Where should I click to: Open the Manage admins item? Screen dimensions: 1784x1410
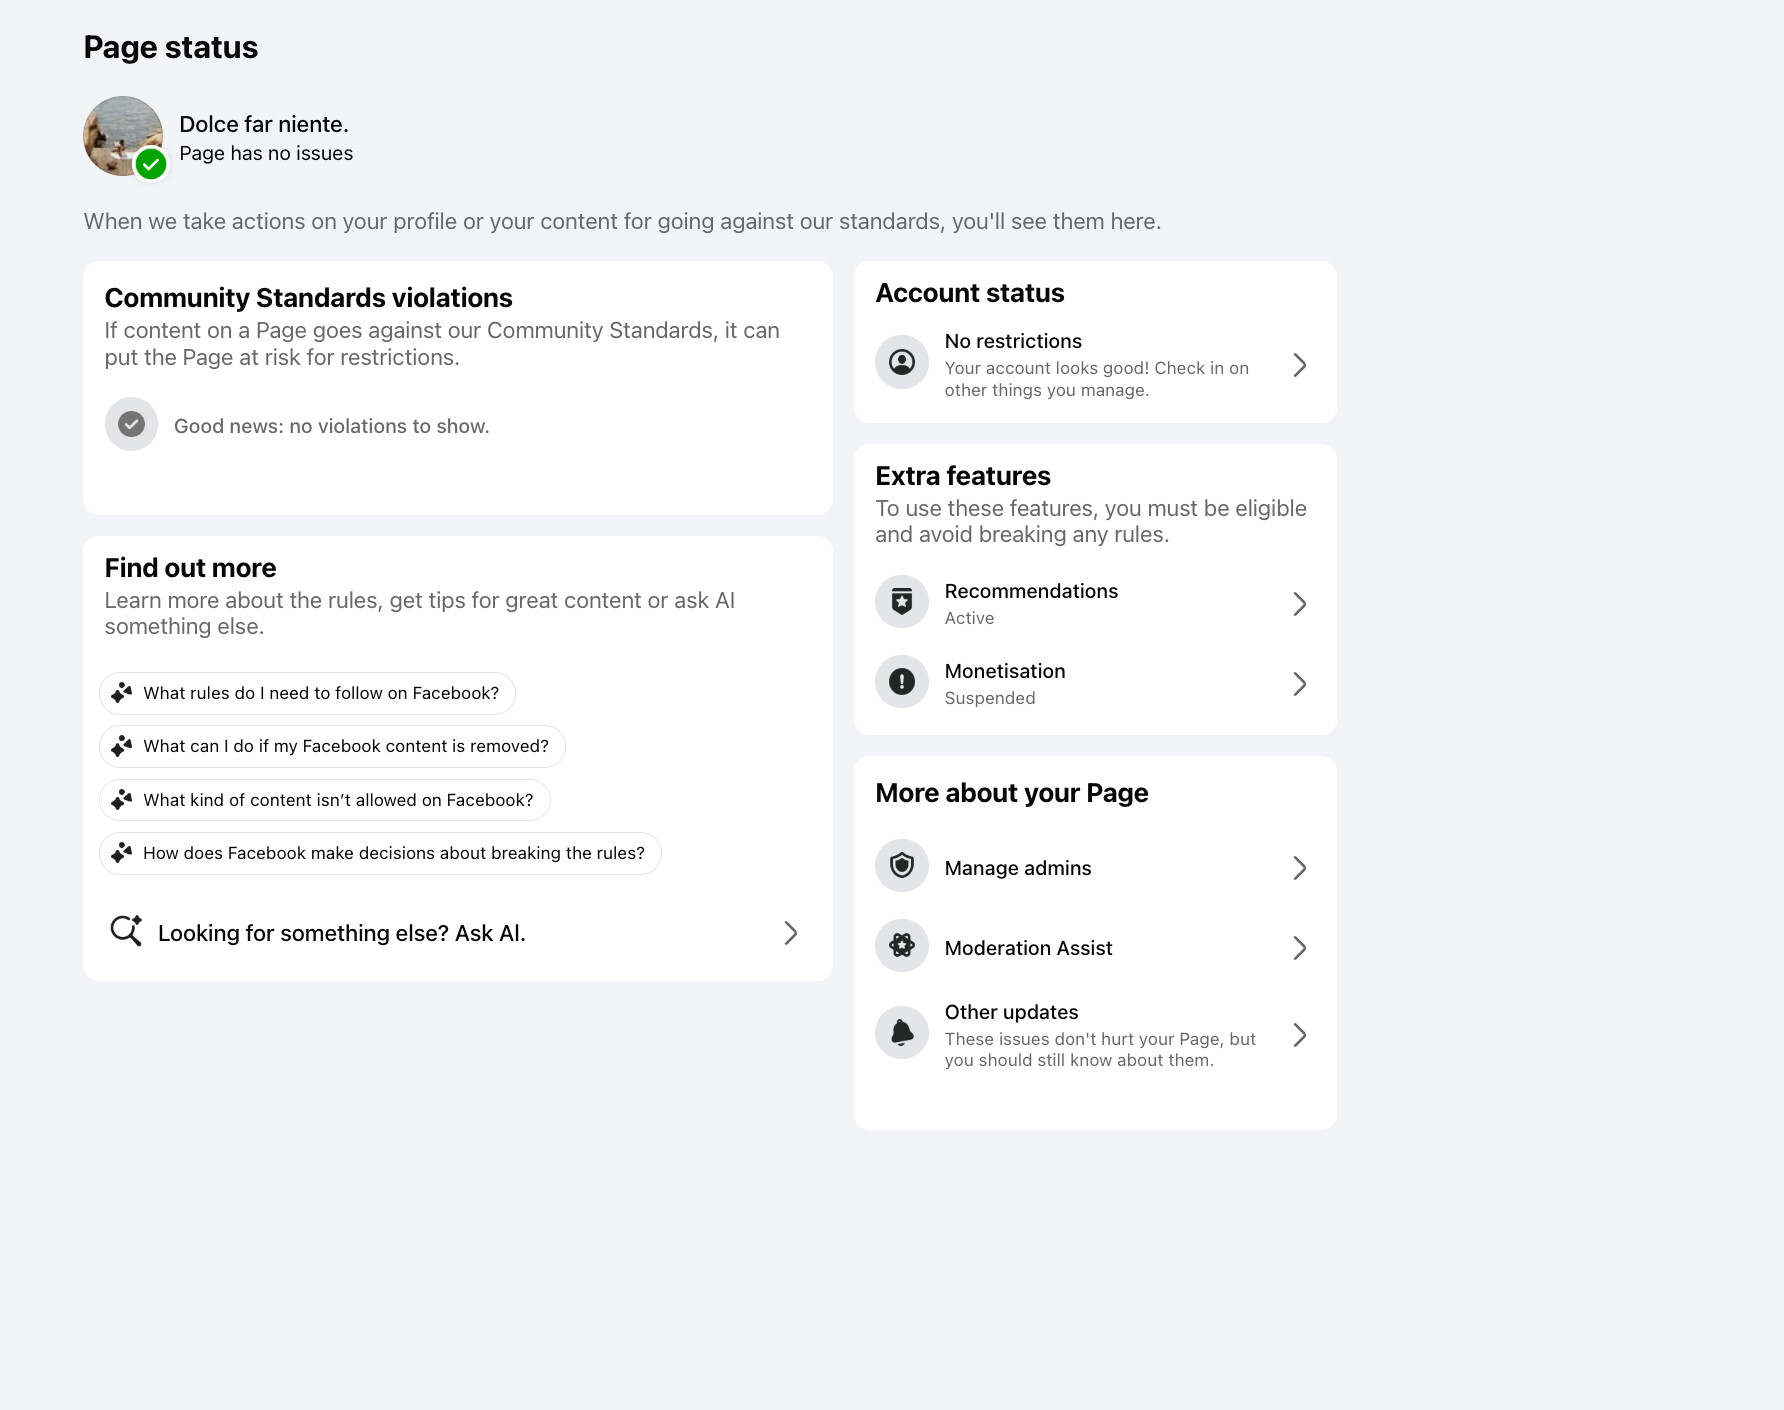click(x=1095, y=867)
